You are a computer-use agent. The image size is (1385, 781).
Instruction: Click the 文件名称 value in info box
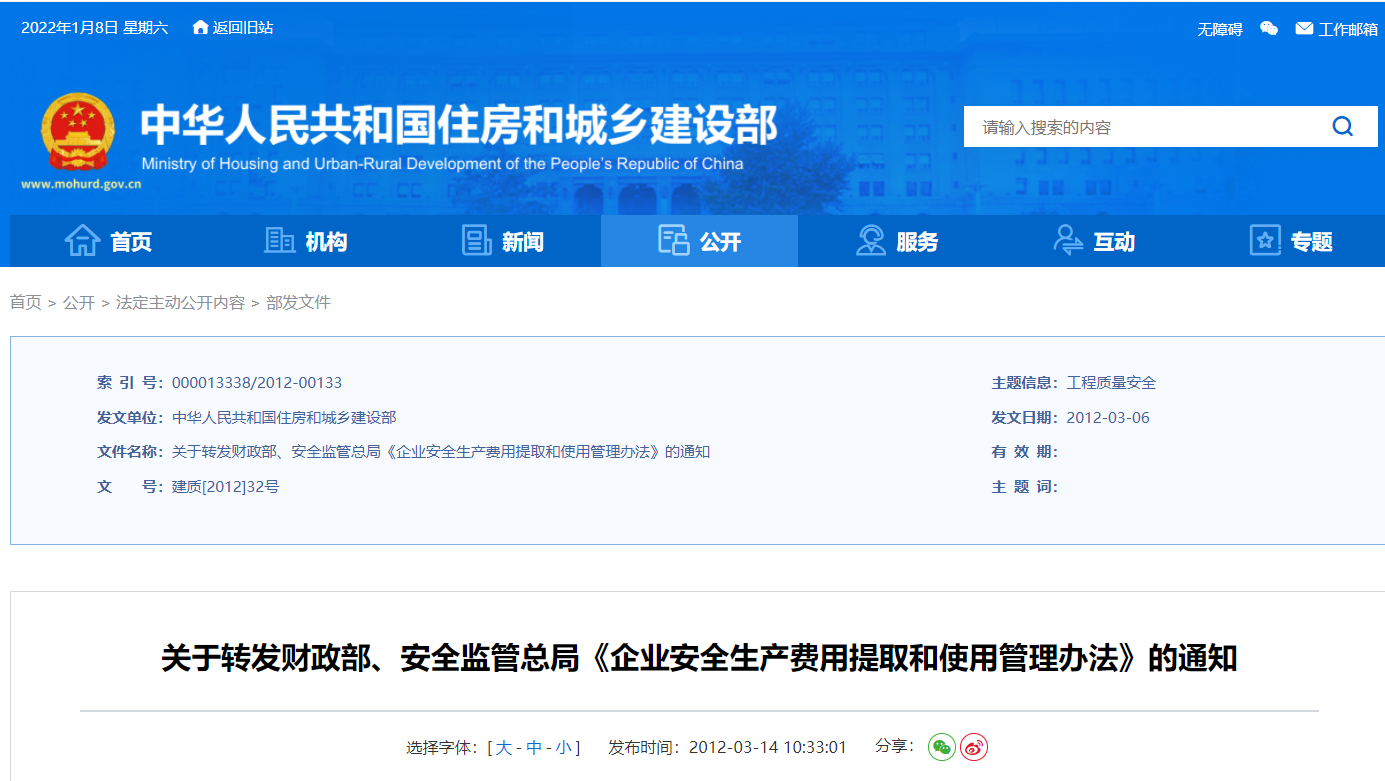coord(441,452)
